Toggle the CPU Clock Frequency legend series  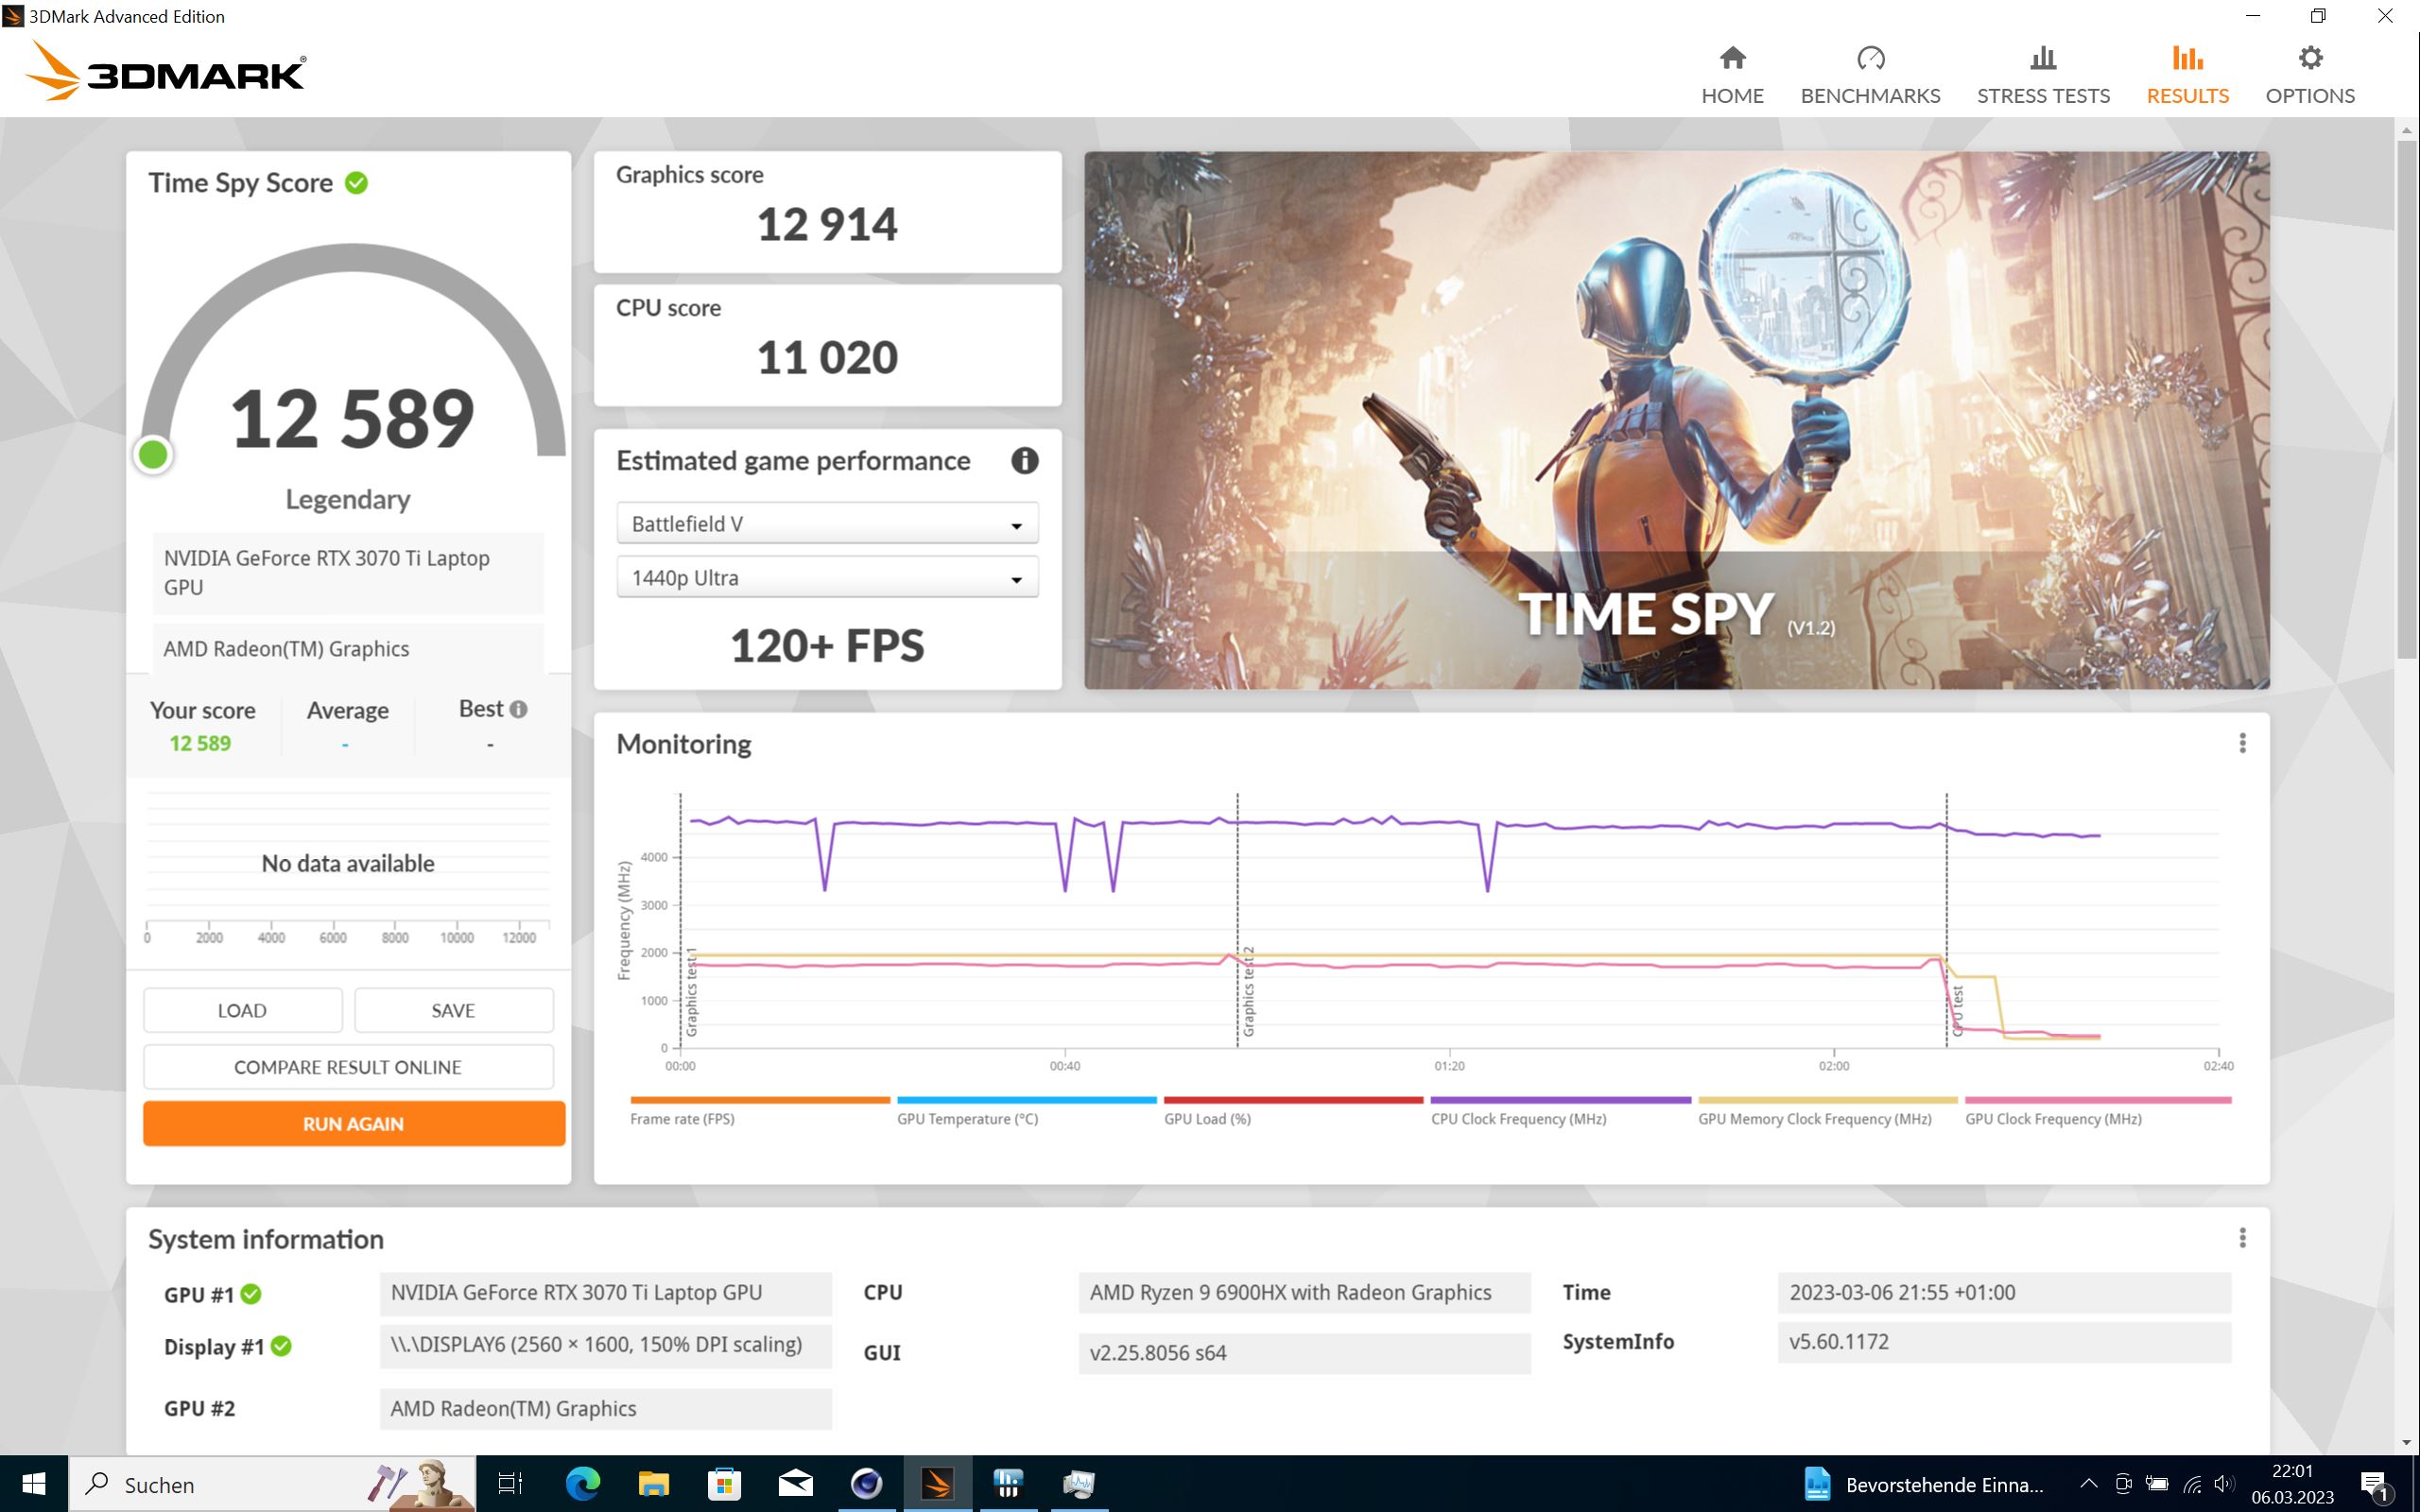pyautogui.click(x=1518, y=1119)
